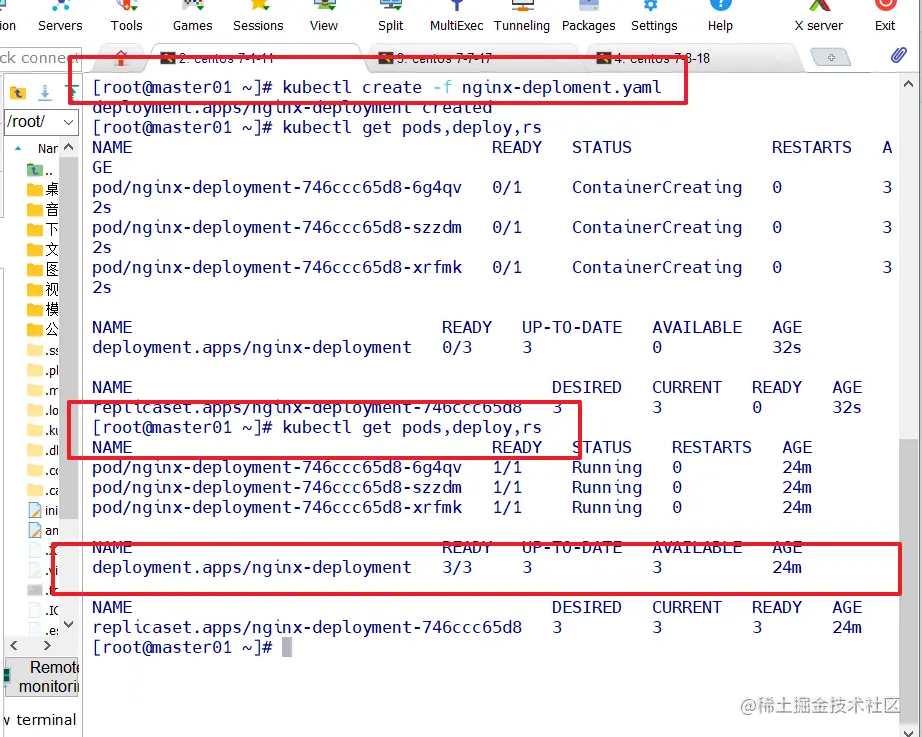Select the .dl hidden folder
This screenshot has width=922, height=737.
43,451
